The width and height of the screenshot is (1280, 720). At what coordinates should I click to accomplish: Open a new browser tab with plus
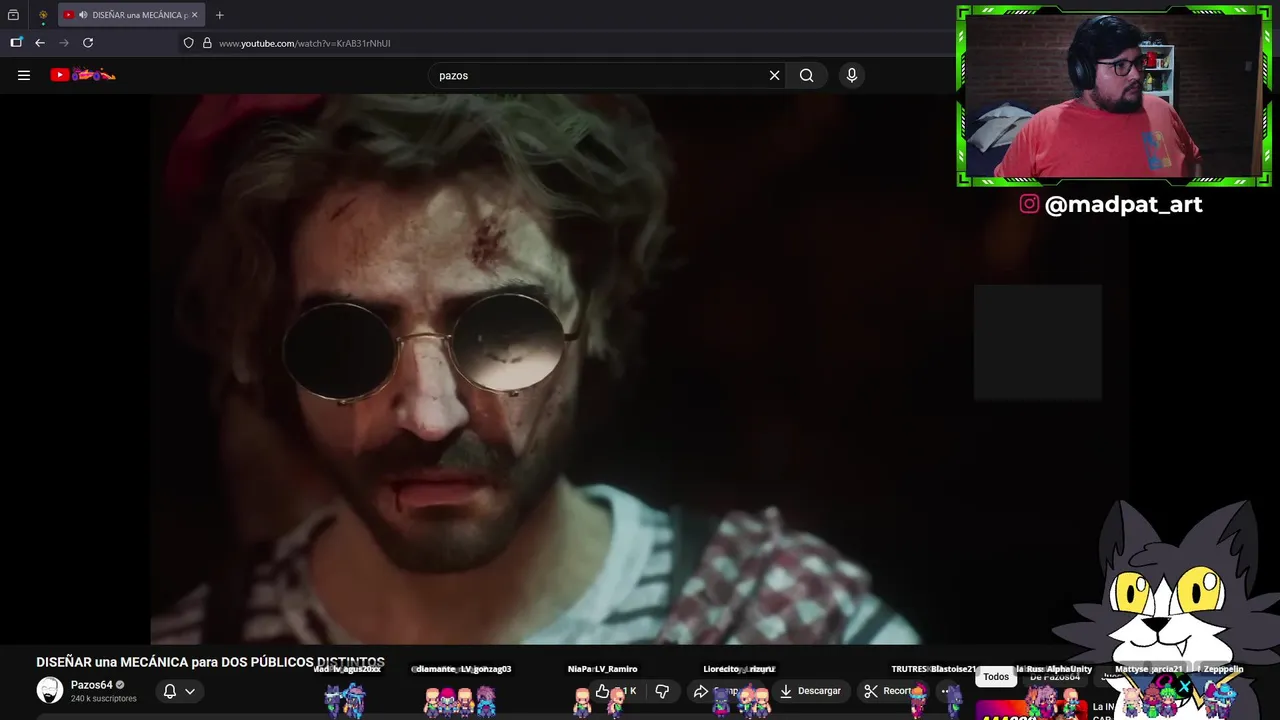click(x=219, y=15)
